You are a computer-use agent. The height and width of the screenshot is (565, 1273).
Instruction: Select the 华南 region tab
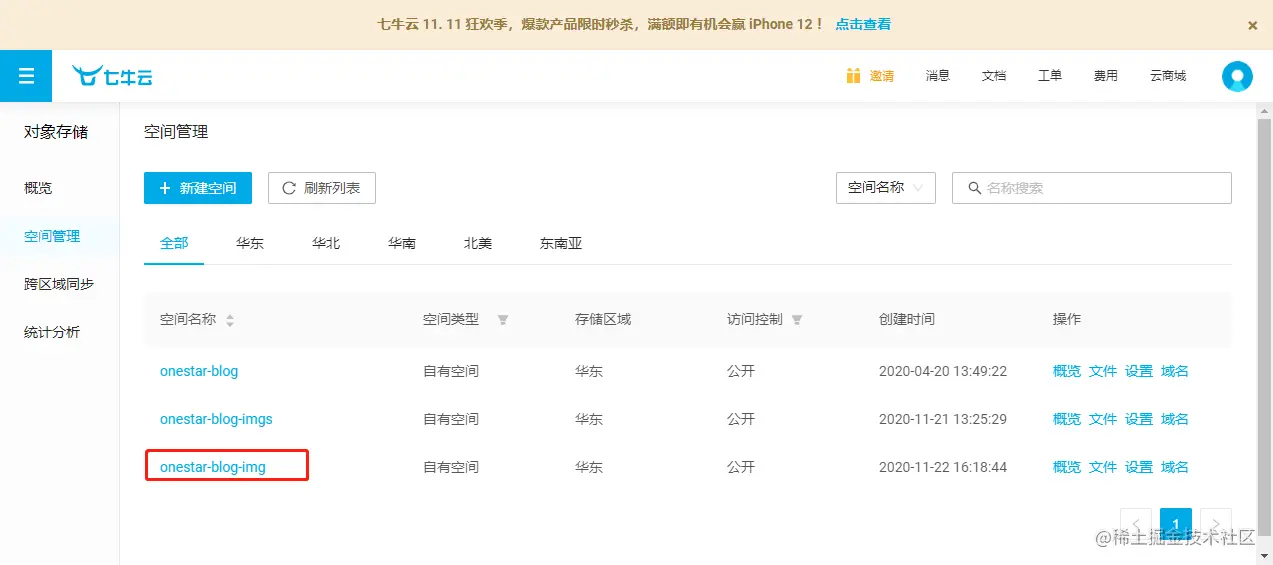click(402, 243)
